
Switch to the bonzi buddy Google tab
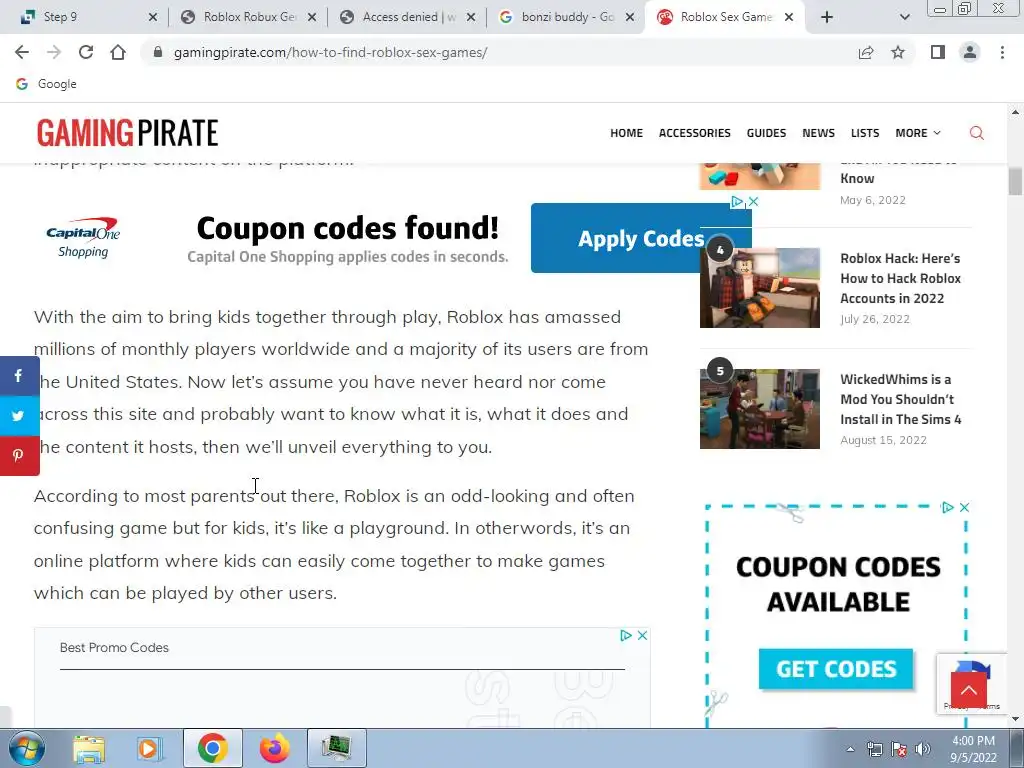pos(568,17)
